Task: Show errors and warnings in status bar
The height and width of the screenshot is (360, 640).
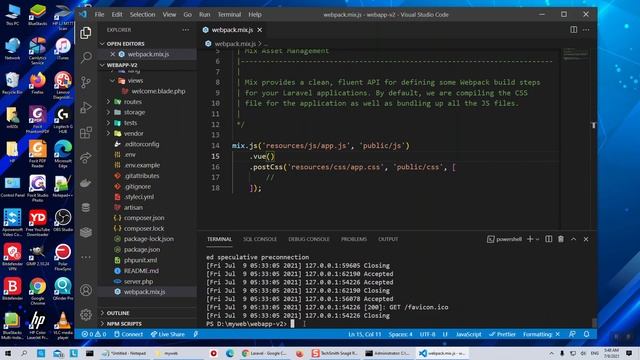Action: tap(94, 334)
